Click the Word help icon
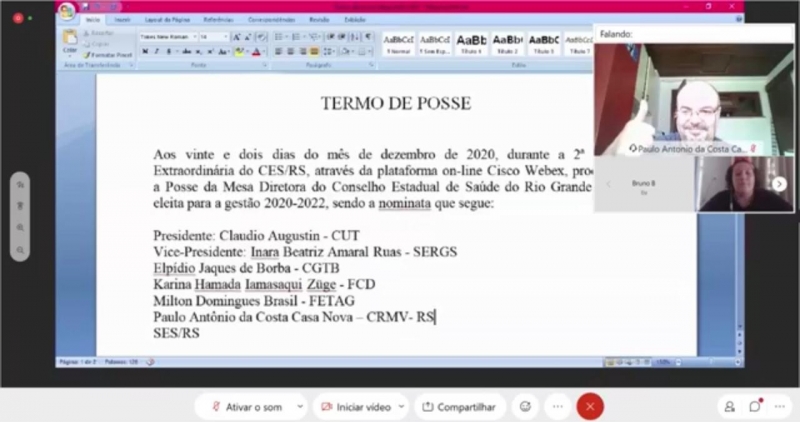This screenshot has height=422, width=800. click(x=739, y=19)
